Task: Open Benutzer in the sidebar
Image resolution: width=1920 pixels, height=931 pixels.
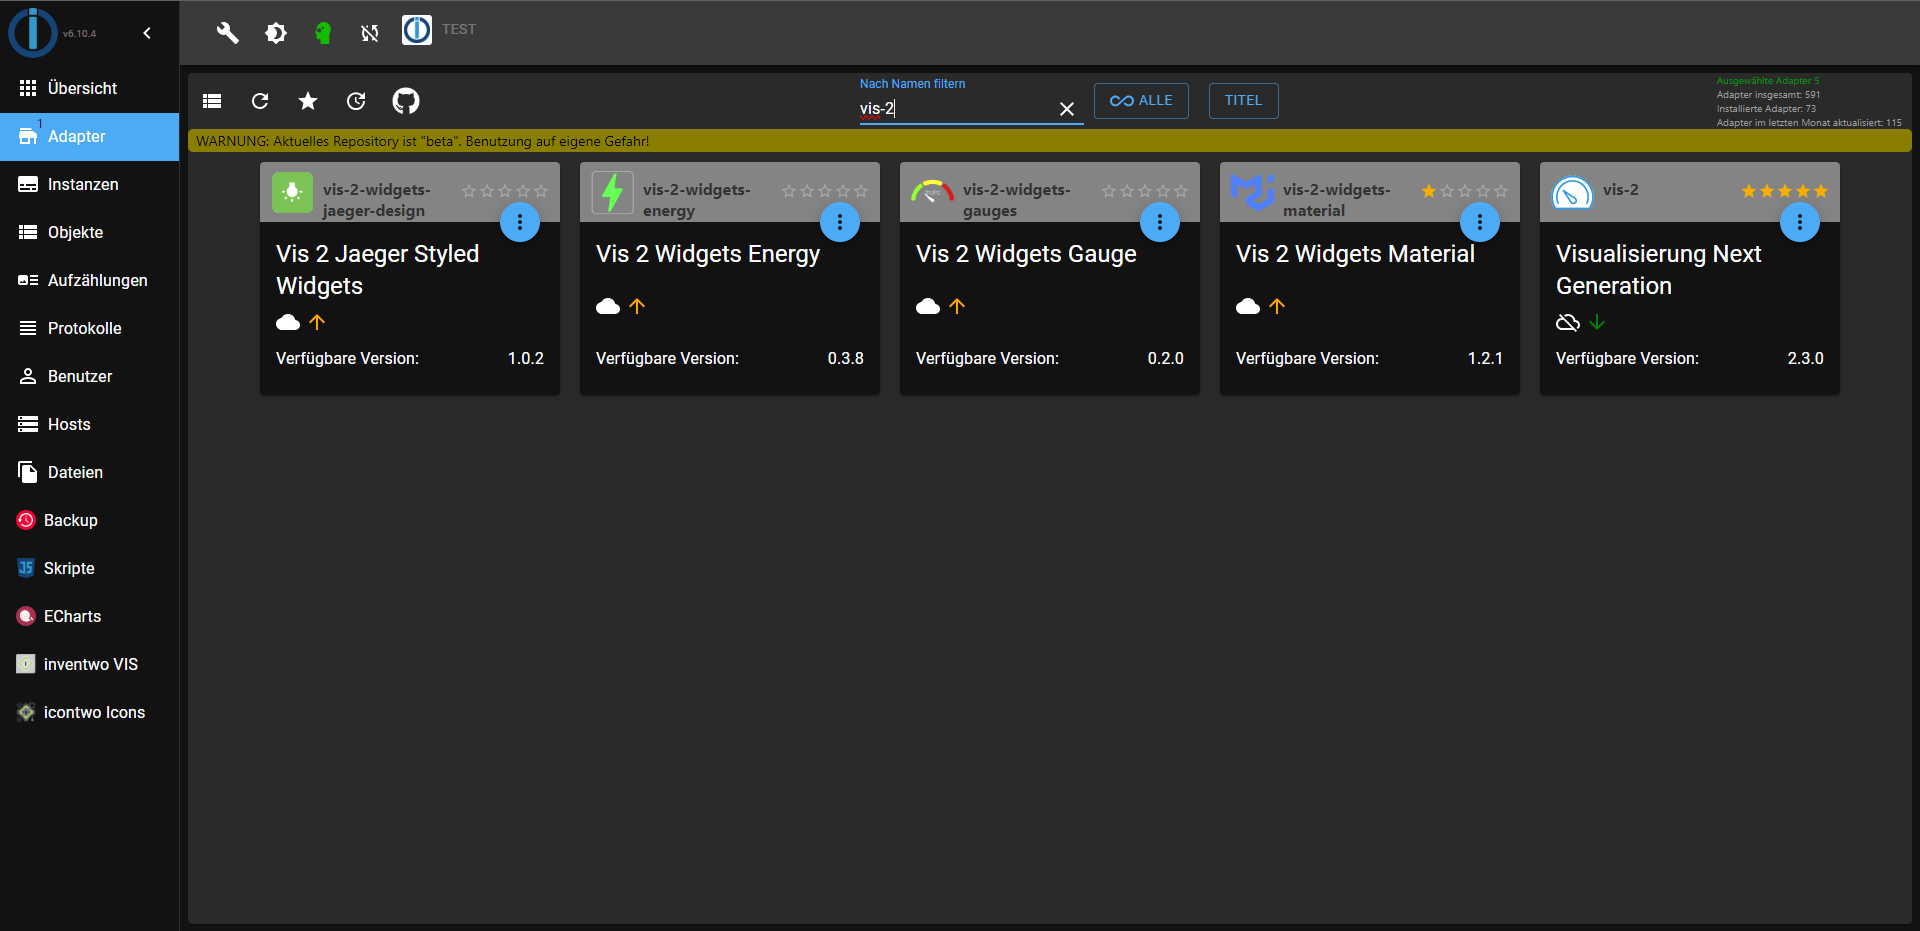Action: point(90,376)
